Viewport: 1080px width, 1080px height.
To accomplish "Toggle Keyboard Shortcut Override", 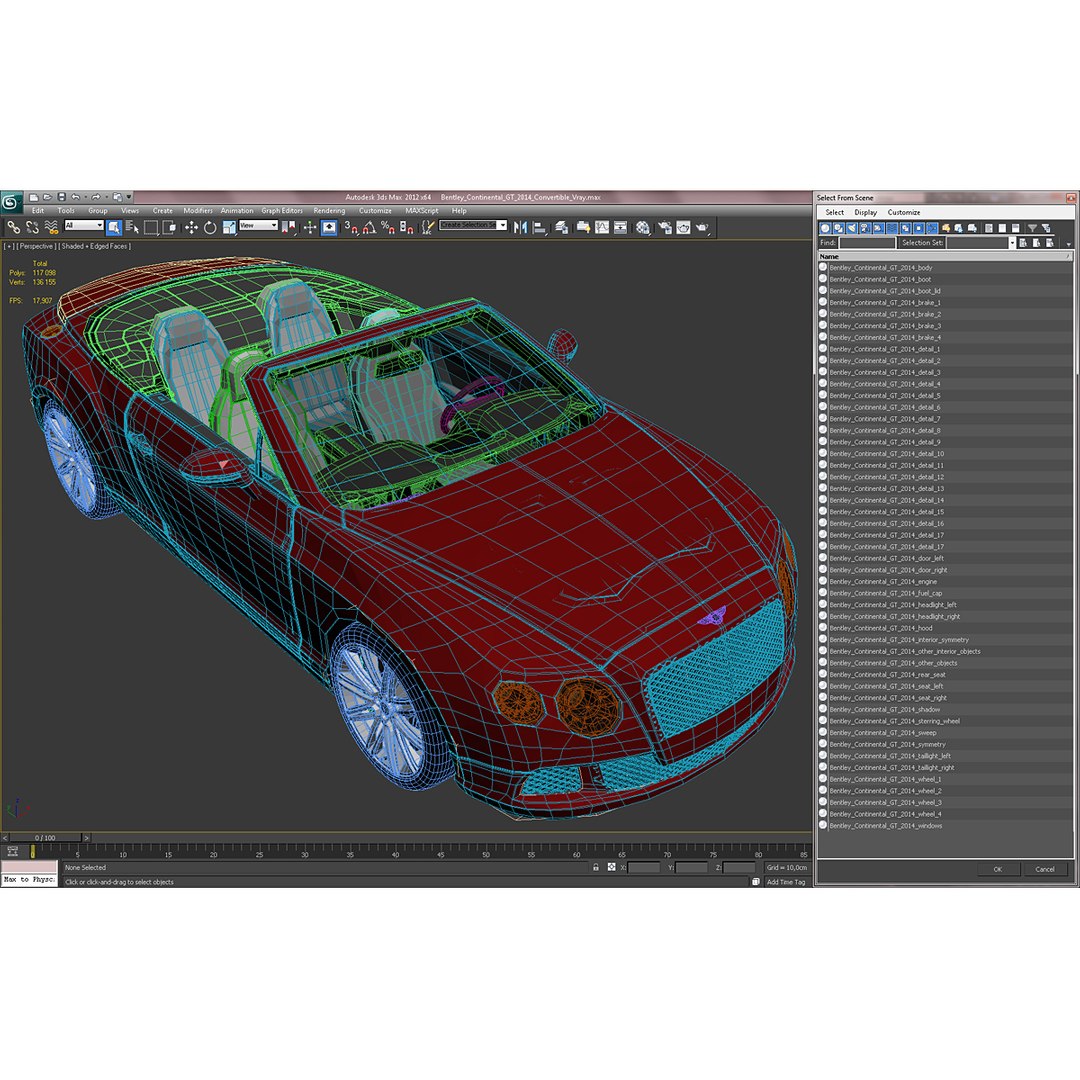I will [329, 227].
